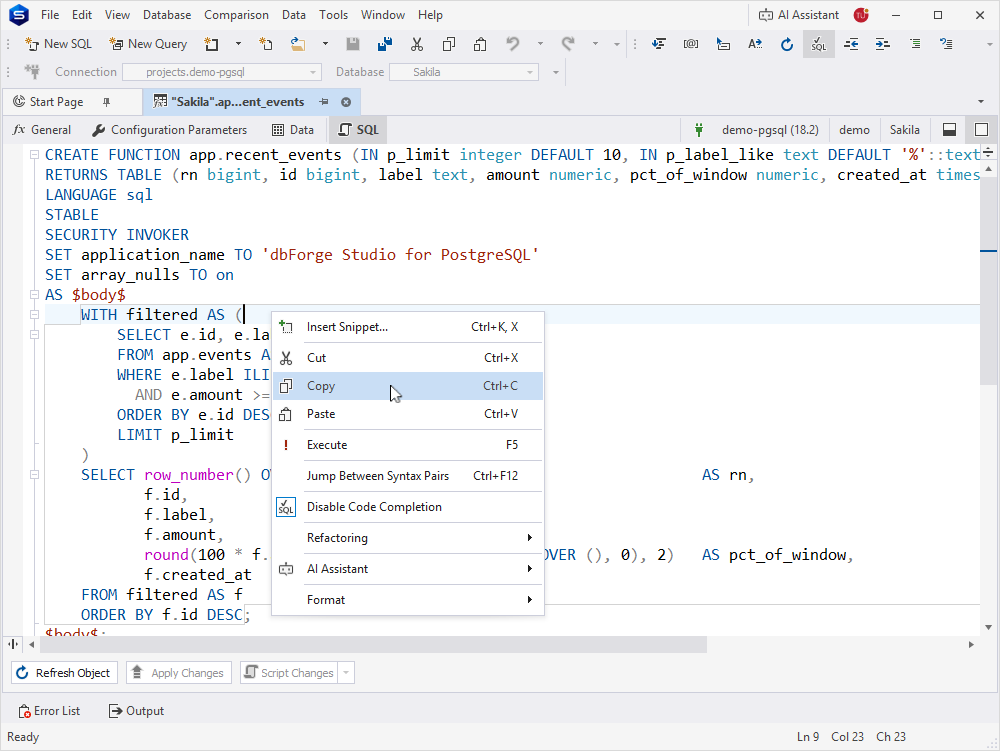Open the Database menu

166,15
